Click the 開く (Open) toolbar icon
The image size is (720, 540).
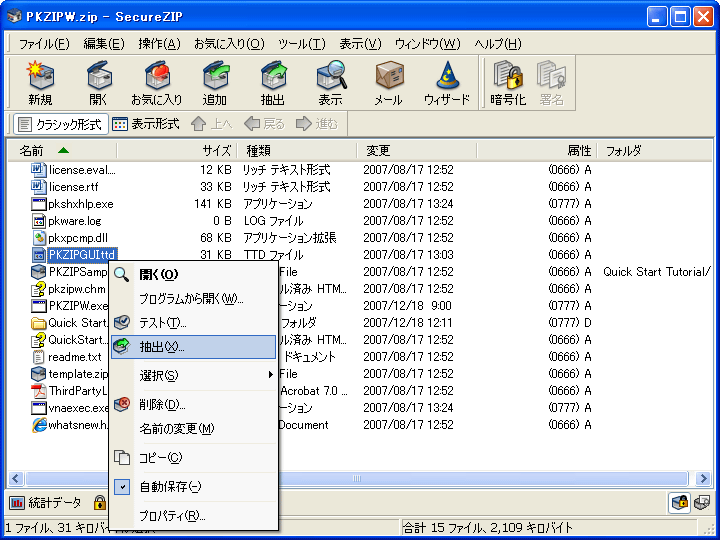click(99, 75)
